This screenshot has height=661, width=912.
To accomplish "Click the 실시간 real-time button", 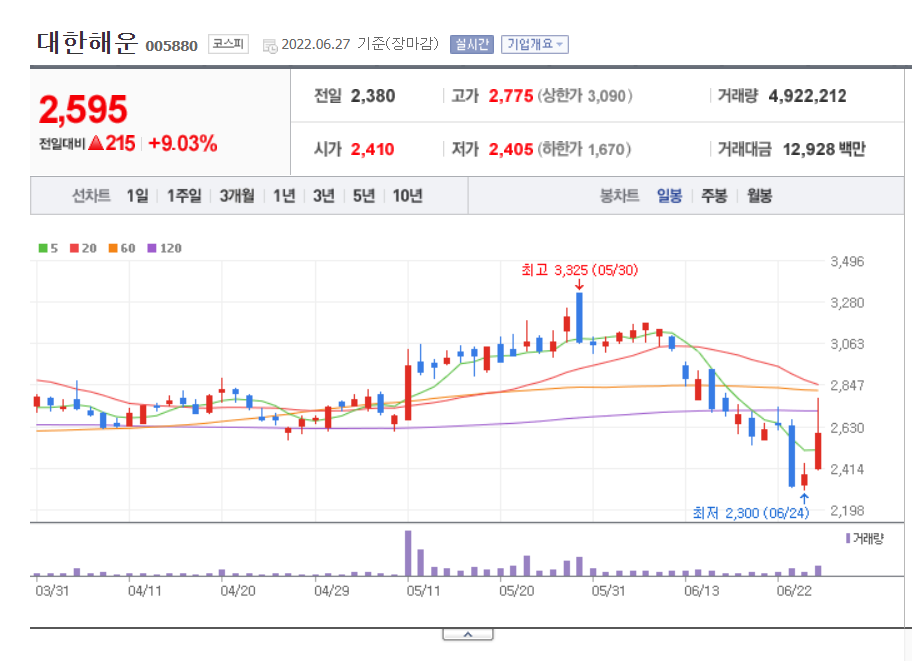I will tap(472, 44).
